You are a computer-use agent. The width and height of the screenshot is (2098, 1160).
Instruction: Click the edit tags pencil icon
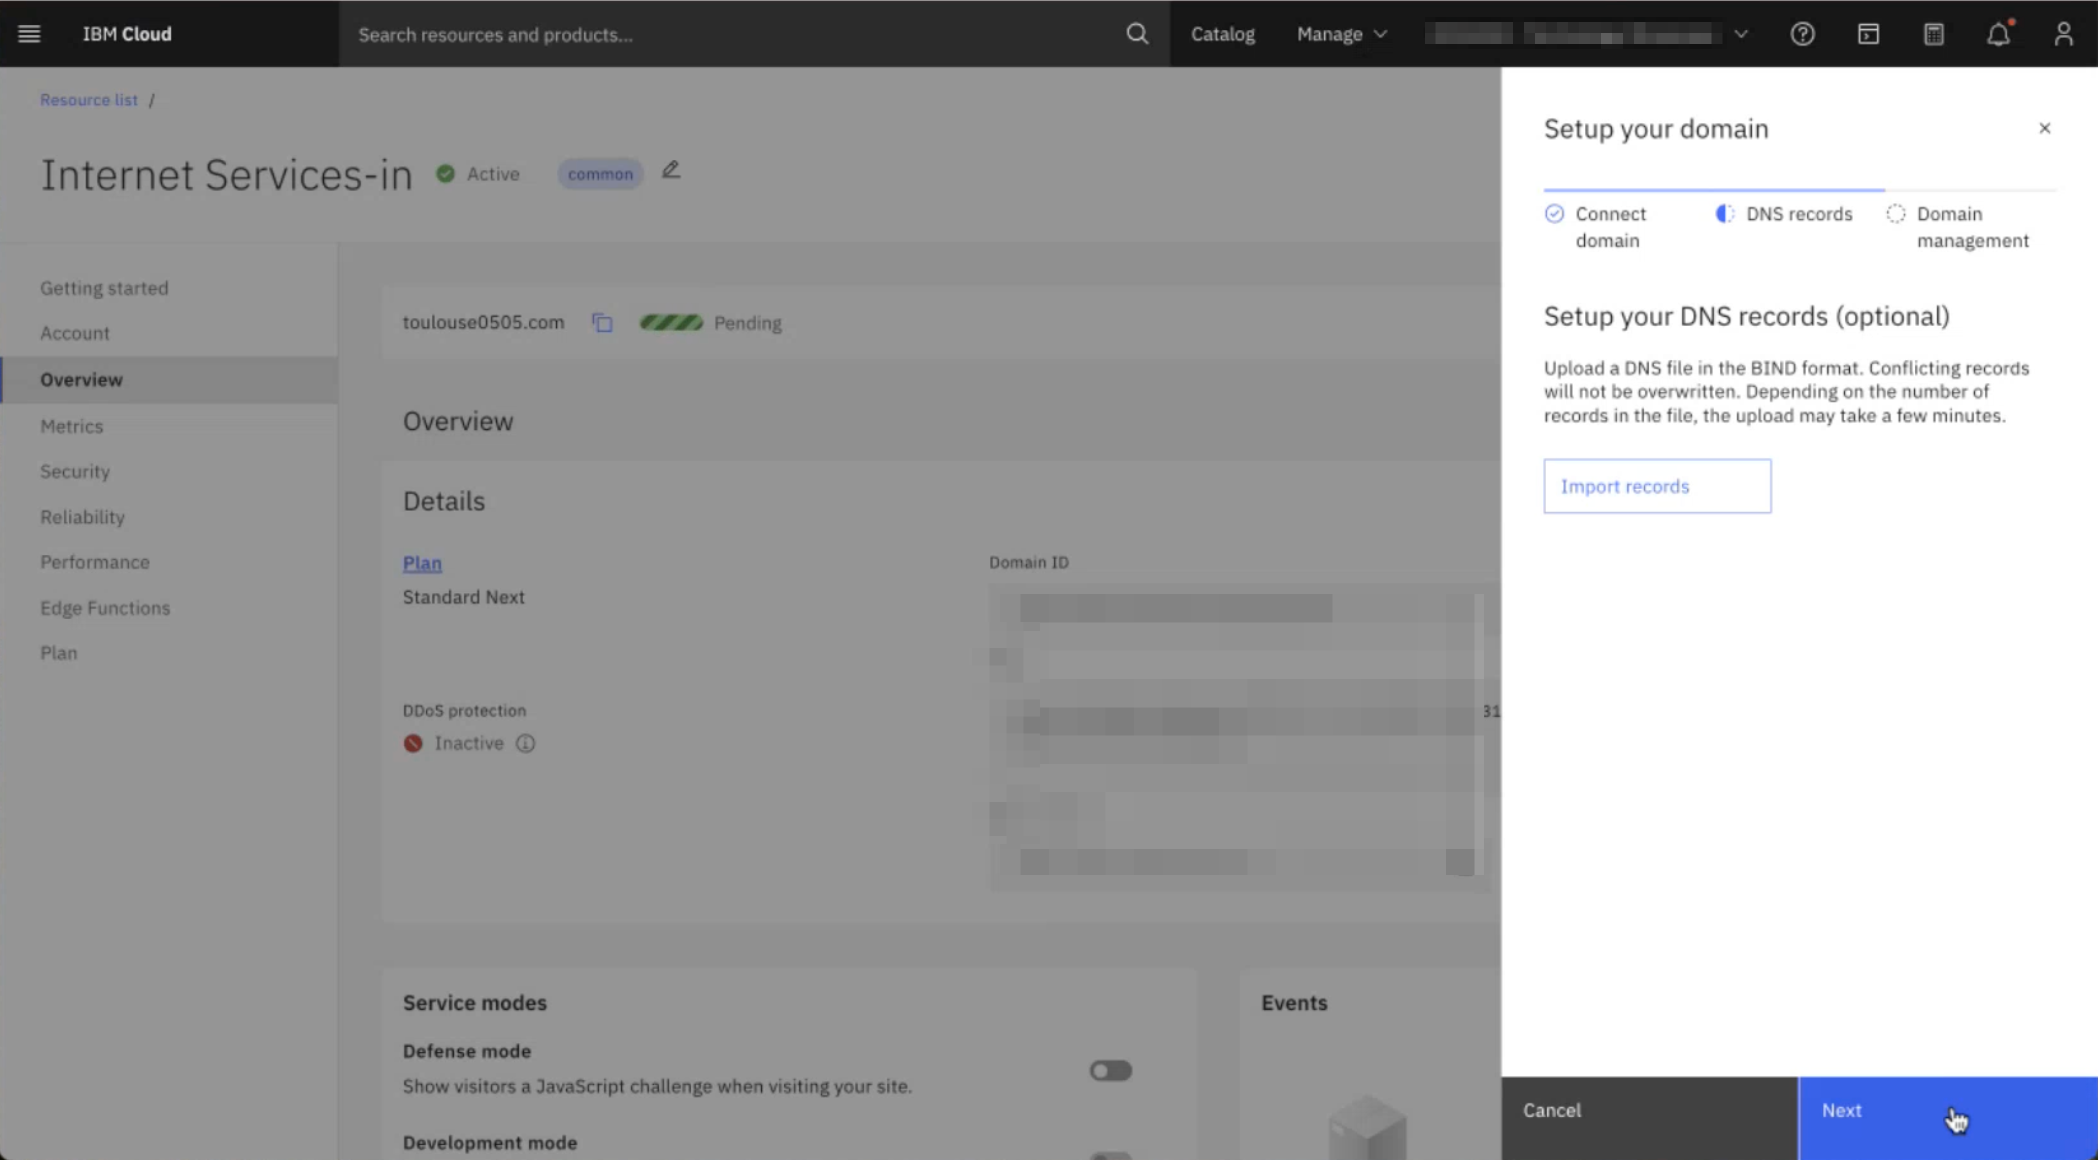671,171
